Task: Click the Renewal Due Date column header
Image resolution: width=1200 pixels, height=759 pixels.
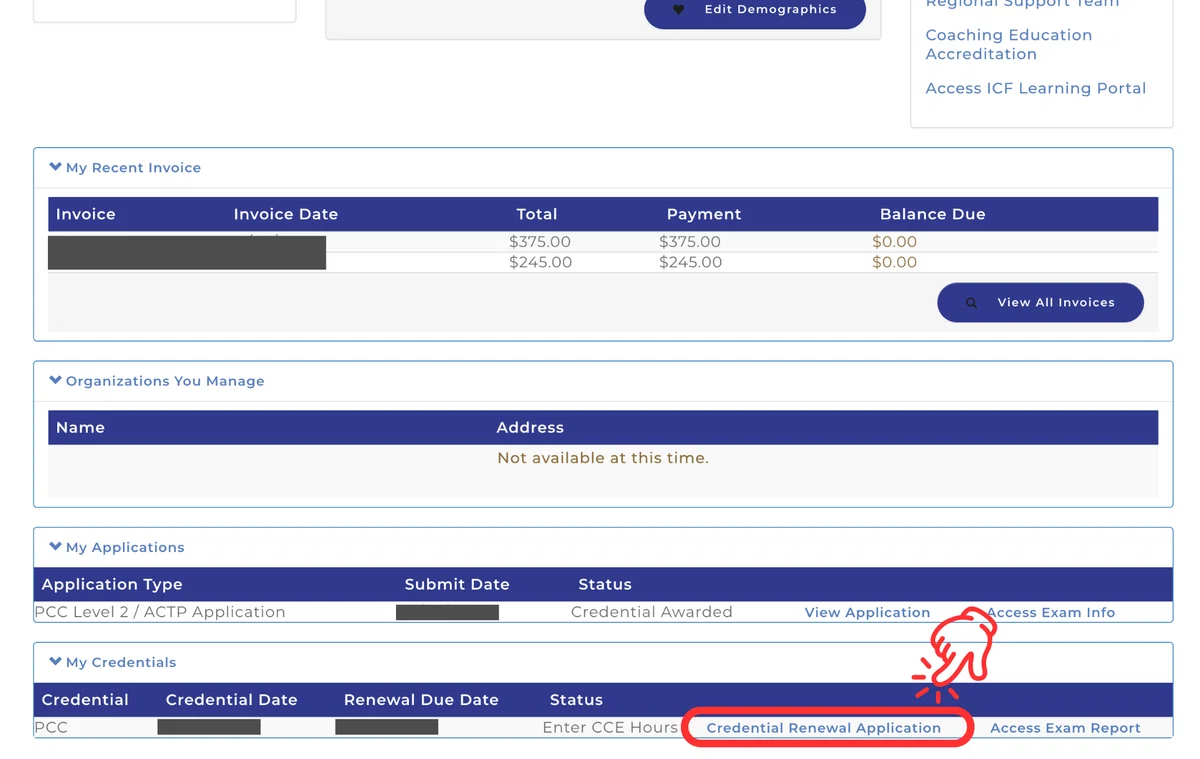Action: (421, 699)
